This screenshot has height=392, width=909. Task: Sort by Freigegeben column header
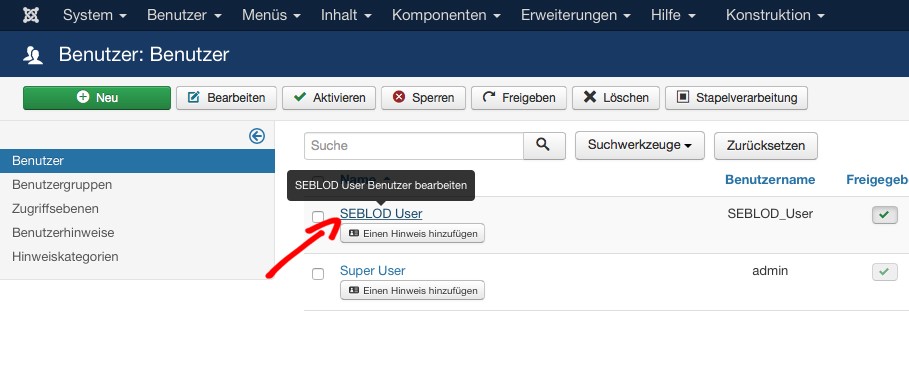877,180
